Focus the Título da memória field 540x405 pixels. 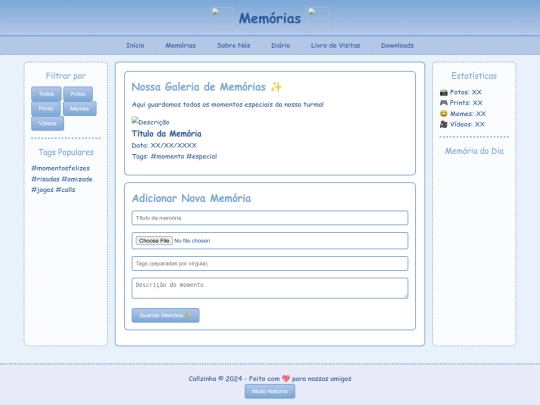coord(270,218)
